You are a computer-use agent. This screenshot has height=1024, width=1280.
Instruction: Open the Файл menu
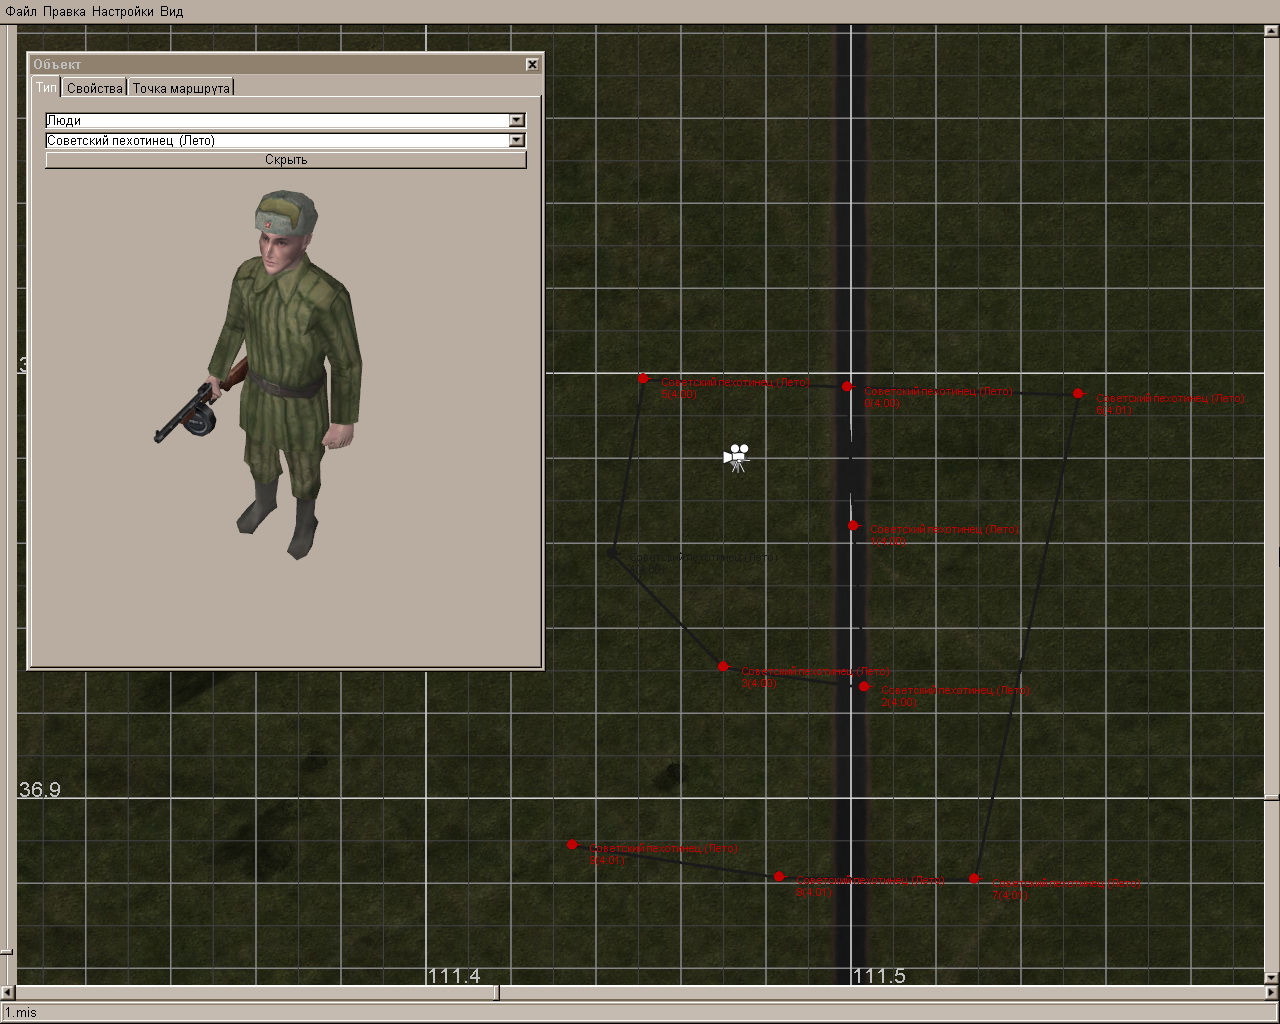coord(21,11)
